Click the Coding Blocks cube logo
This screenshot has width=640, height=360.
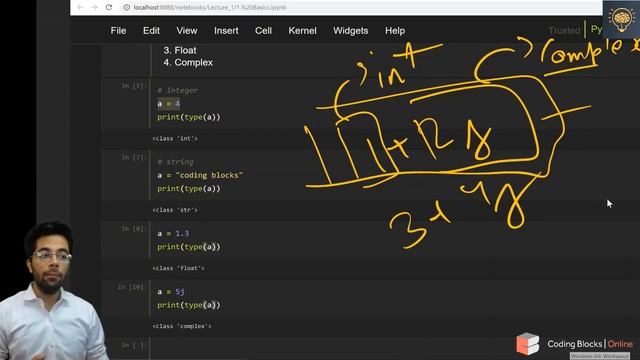[x=527, y=344]
